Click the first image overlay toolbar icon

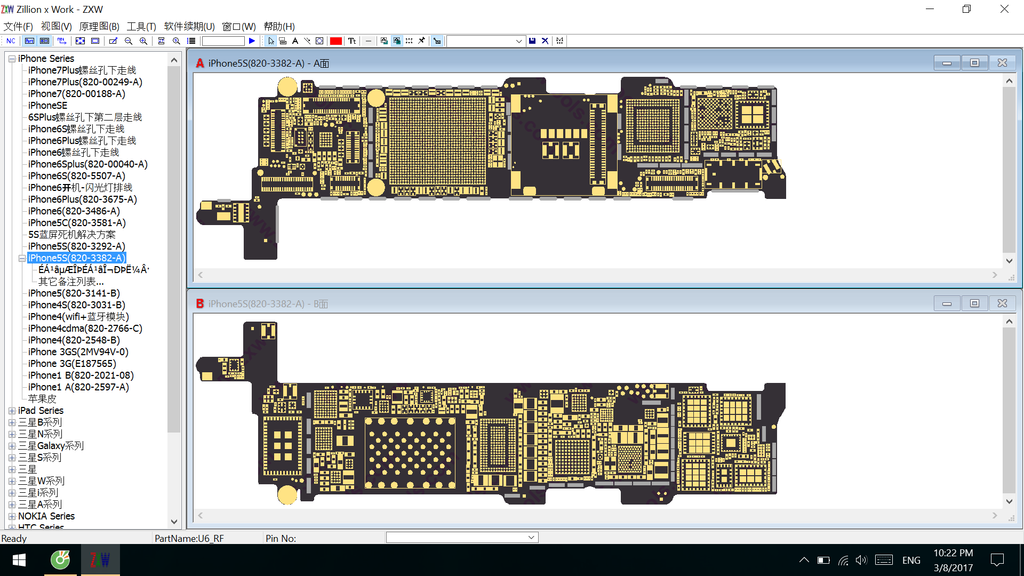click(384, 40)
